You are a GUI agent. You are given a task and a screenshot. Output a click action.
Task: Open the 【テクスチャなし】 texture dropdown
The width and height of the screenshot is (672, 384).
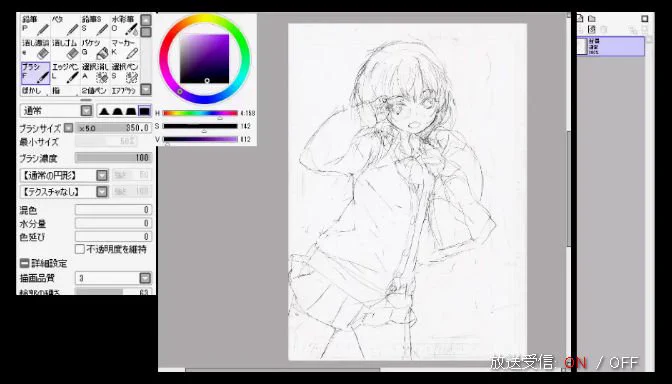pos(102,192)
